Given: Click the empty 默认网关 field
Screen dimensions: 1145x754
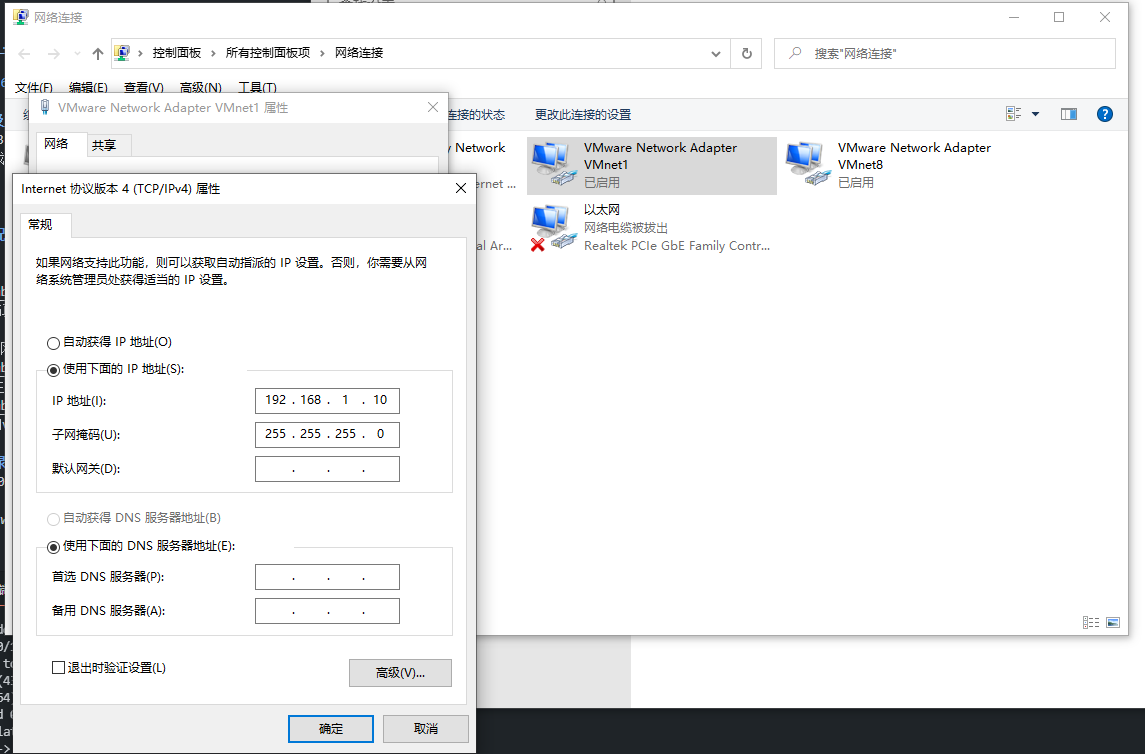Looking at the screenshot, I should [x=327, y=469].
